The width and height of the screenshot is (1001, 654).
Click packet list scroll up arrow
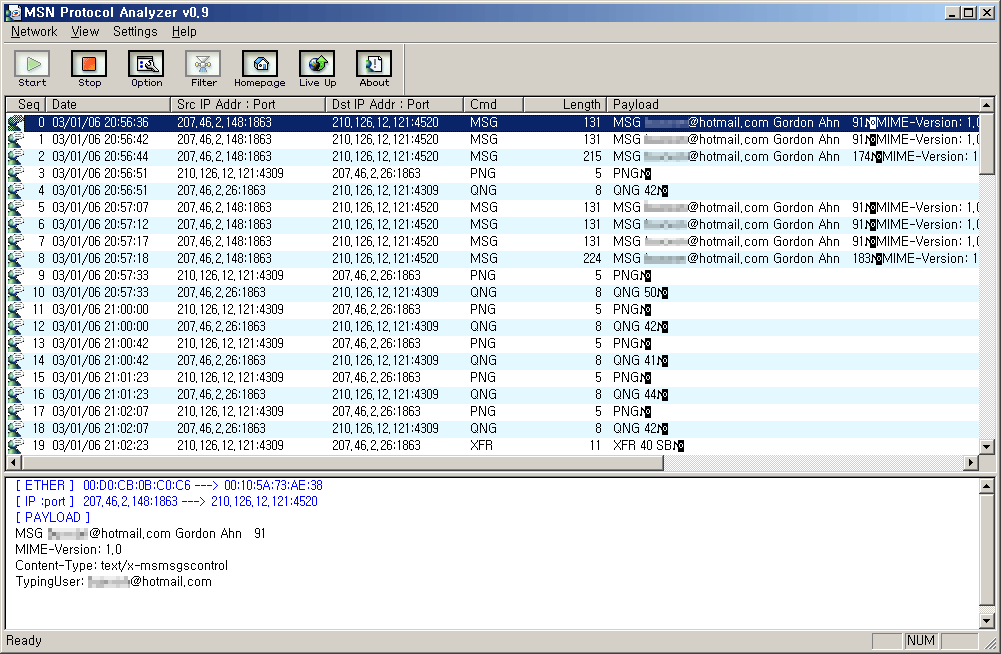[986, 104]
